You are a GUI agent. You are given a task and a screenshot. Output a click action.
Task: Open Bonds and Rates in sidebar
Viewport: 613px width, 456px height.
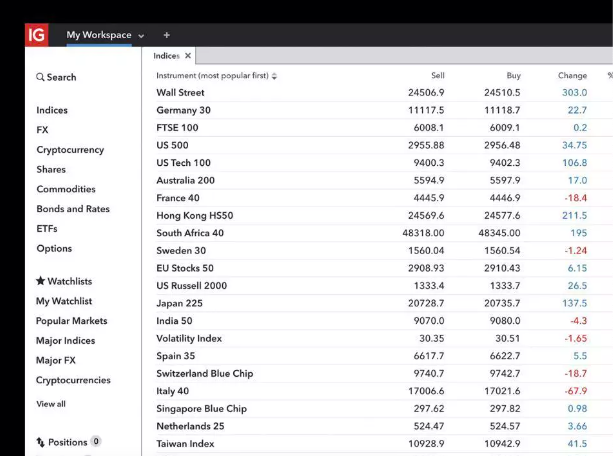pyautogui.click(x=73, y=209)
